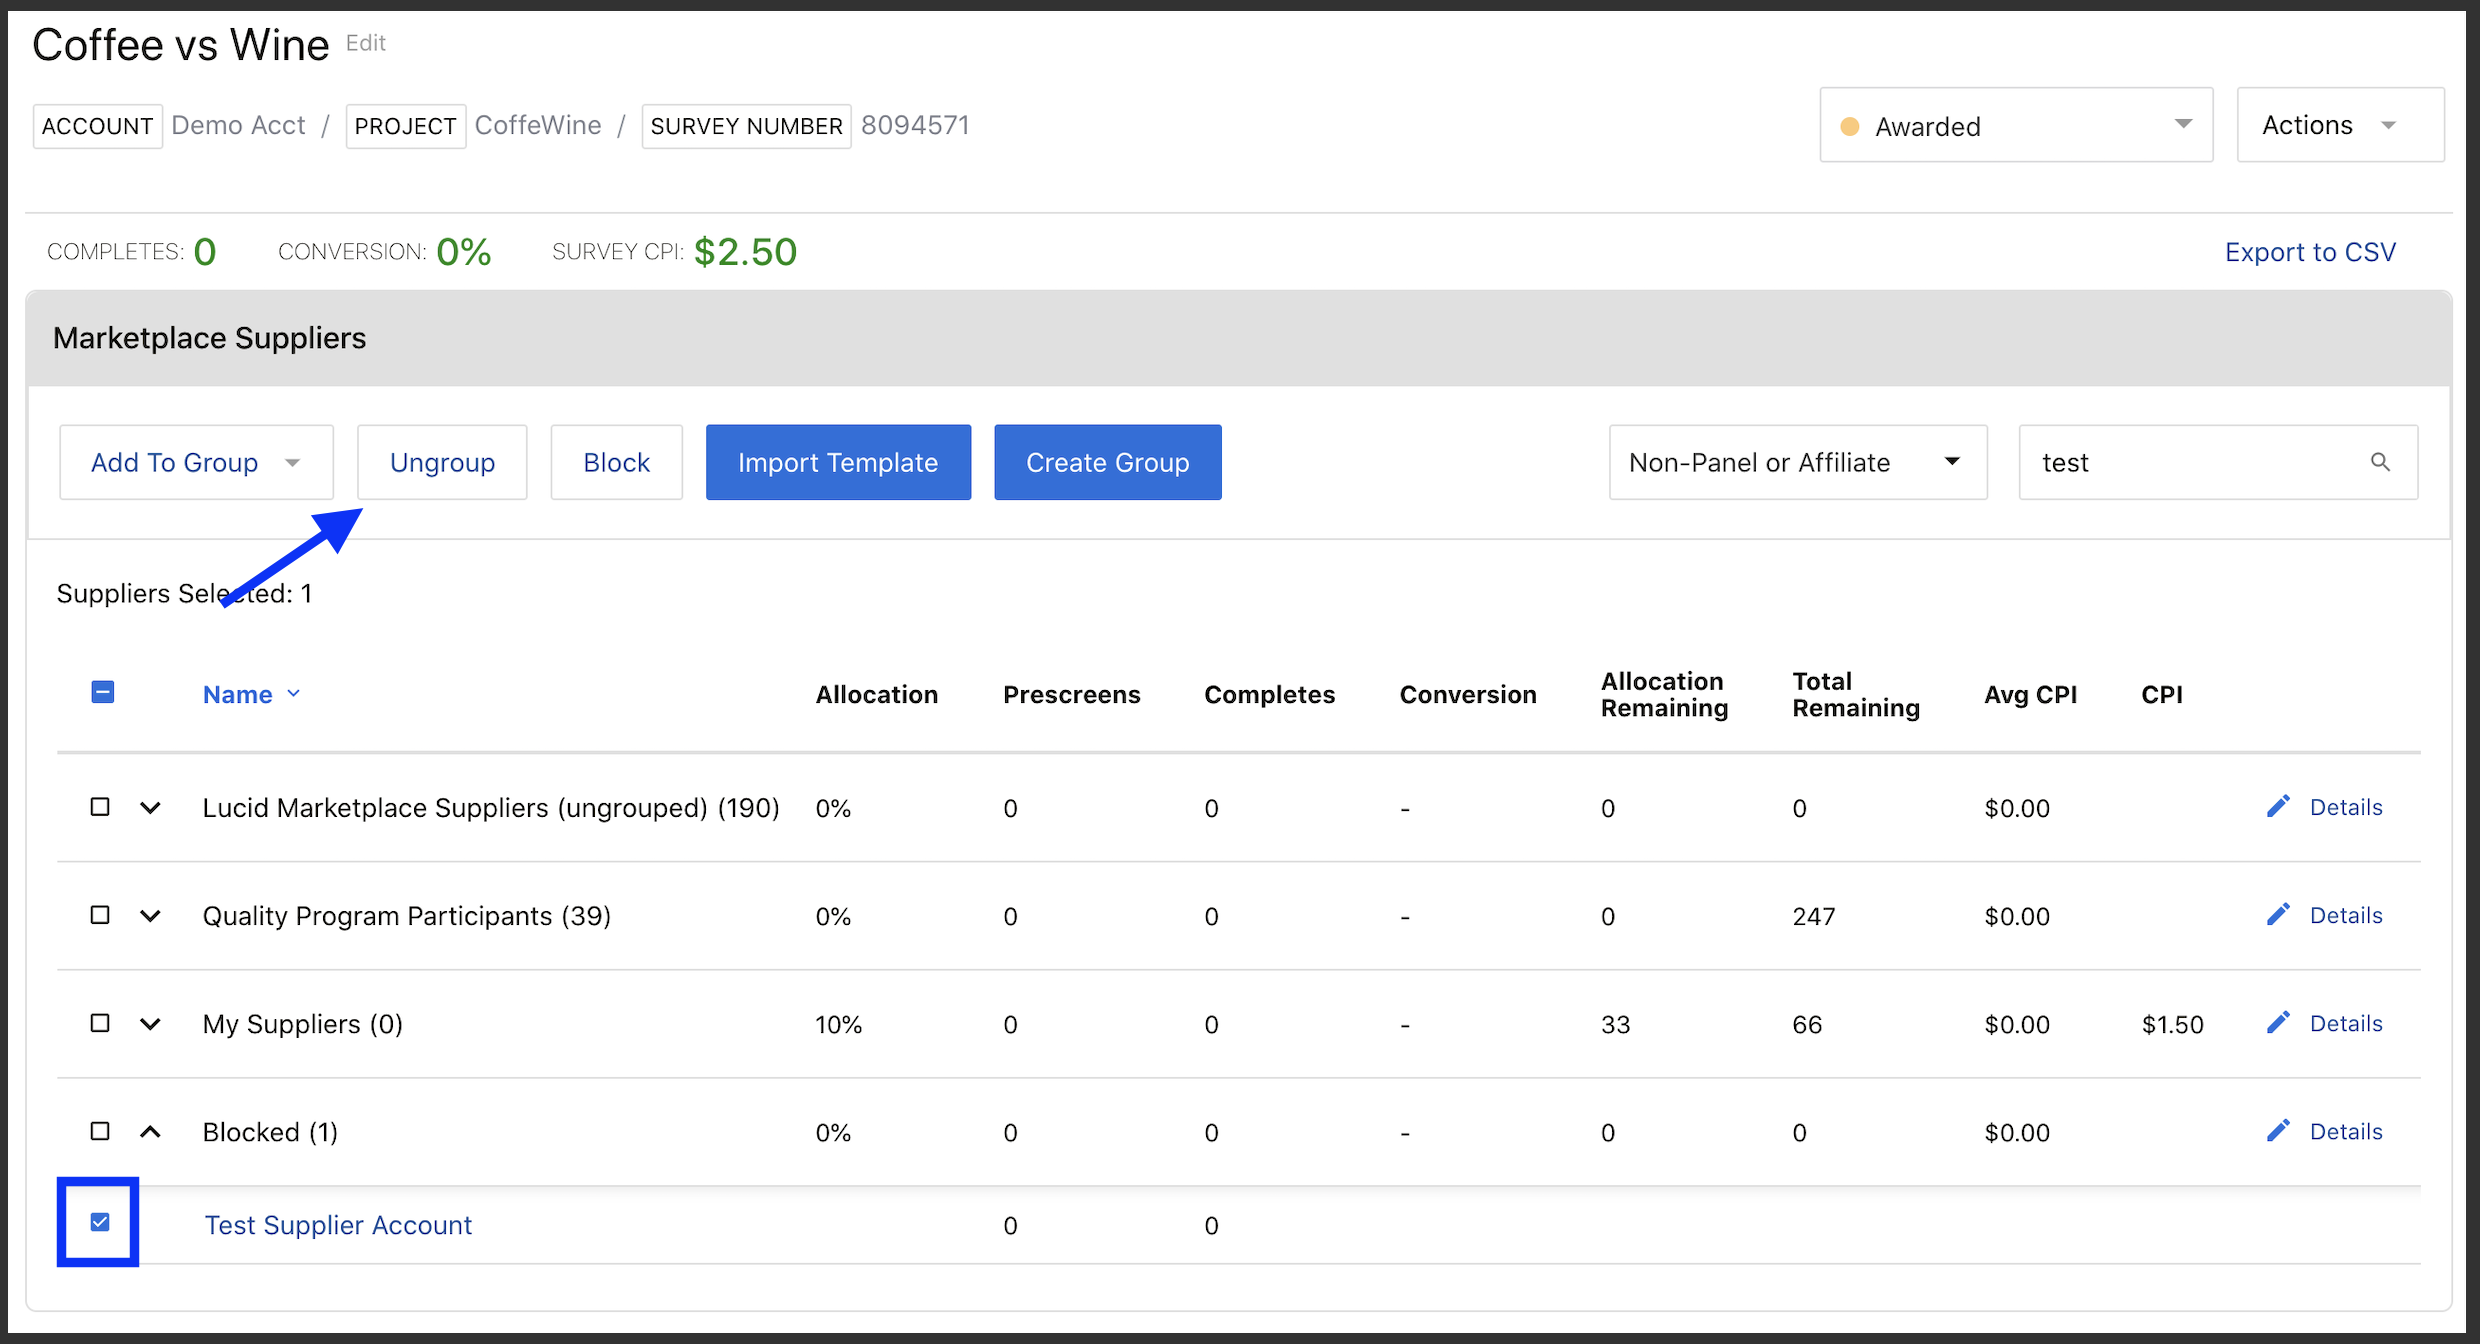
Task: Open the Add To Group dropdown
Action: point(196,462)
